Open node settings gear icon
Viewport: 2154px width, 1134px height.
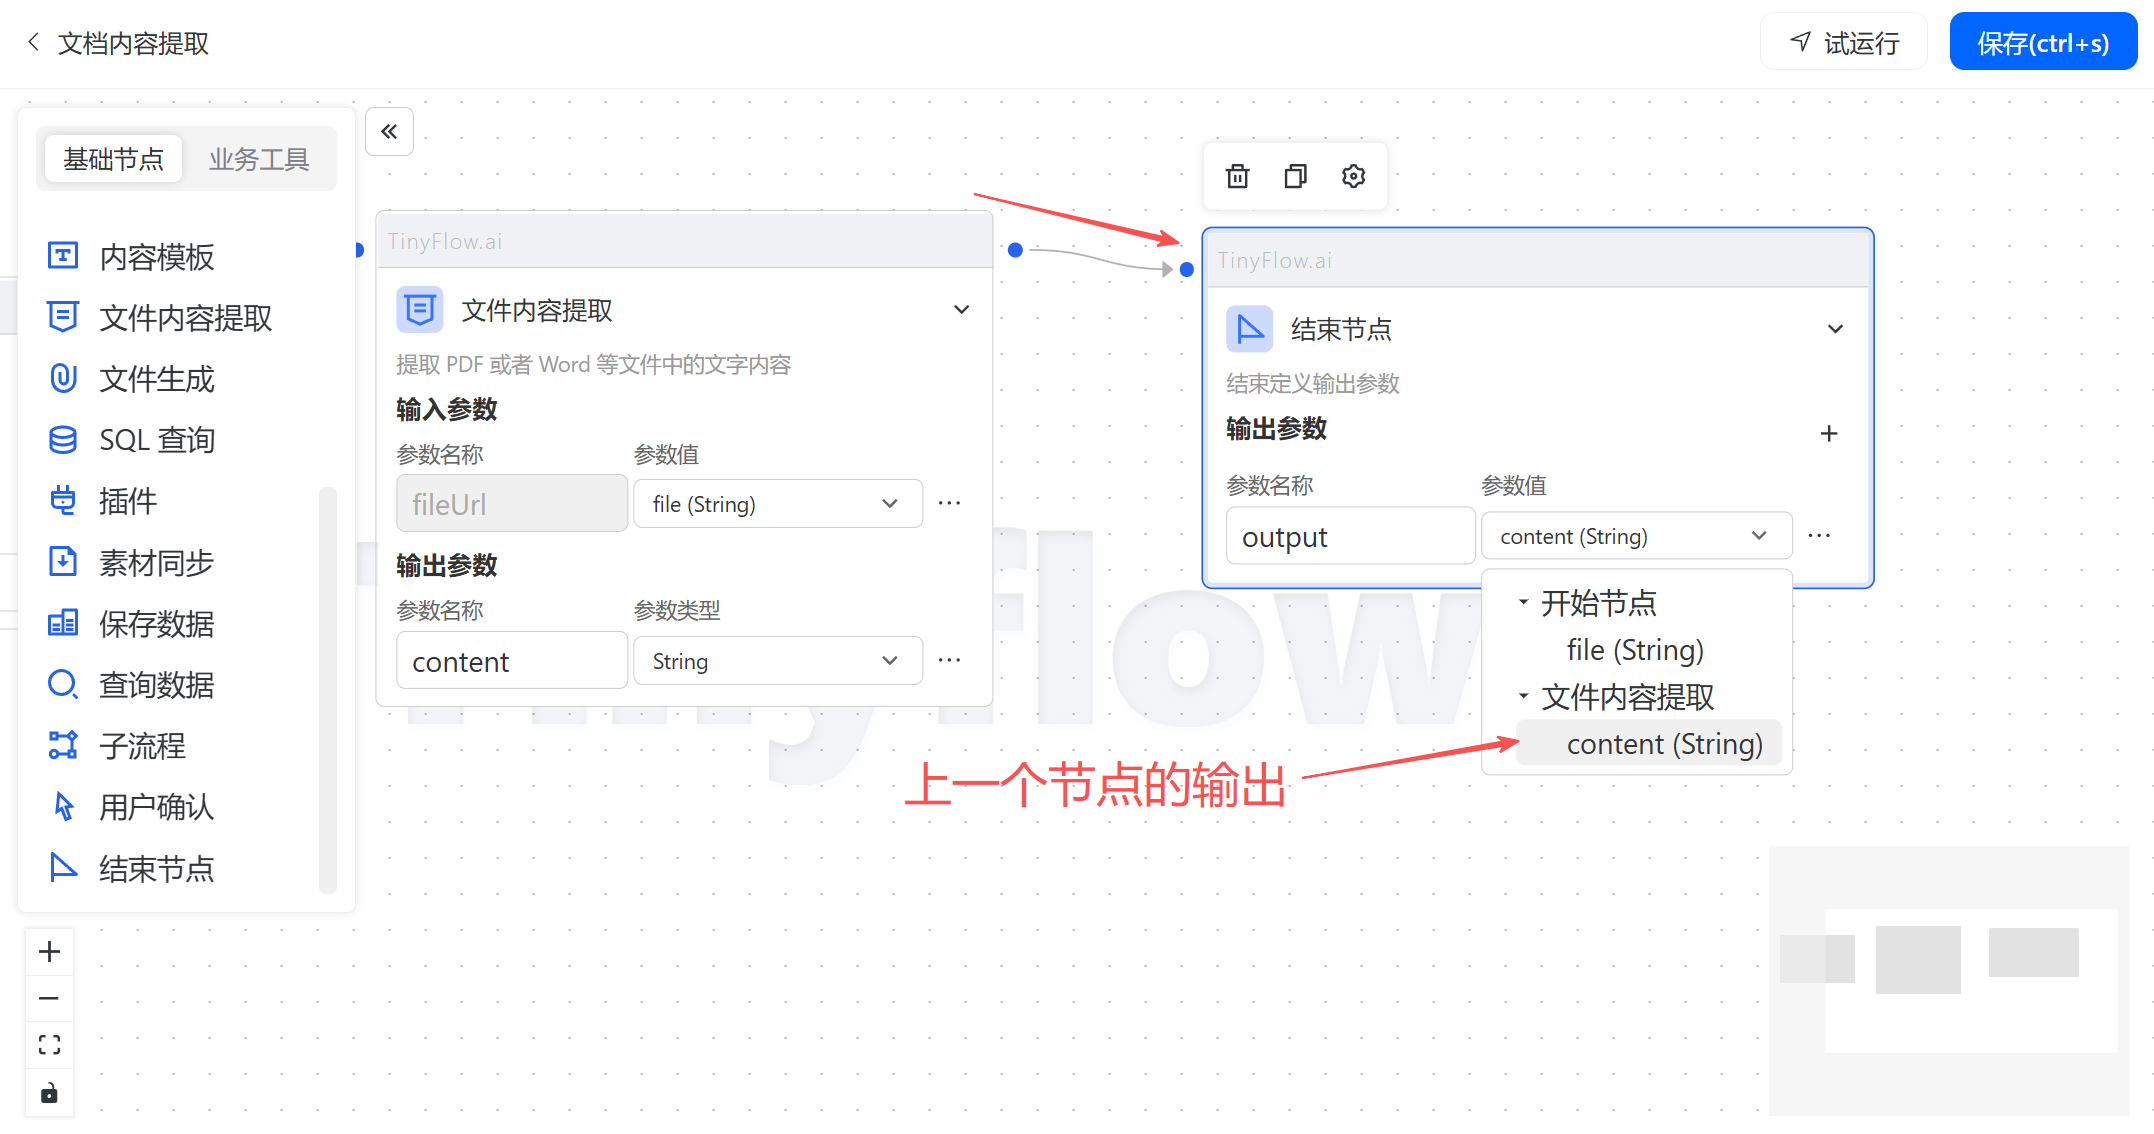click(1353, 177)
